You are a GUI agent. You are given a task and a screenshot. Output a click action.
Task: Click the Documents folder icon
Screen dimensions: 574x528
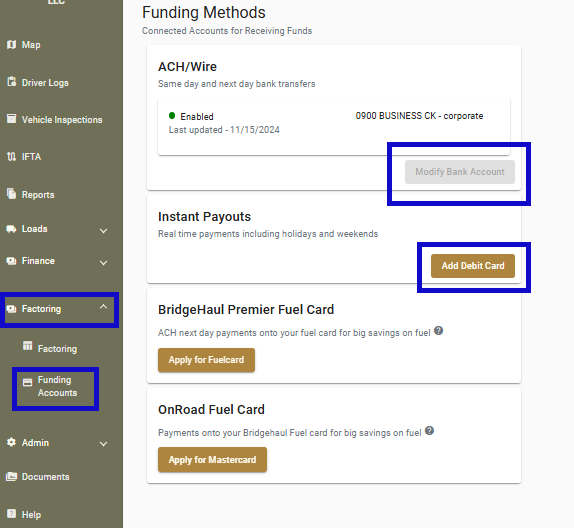[x=11, y=476]
